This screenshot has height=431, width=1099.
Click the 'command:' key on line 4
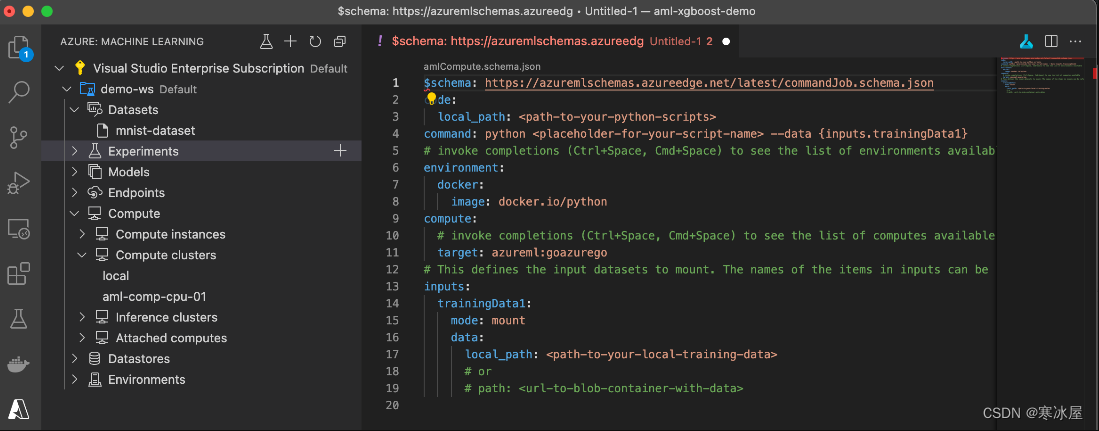[451, 133]
